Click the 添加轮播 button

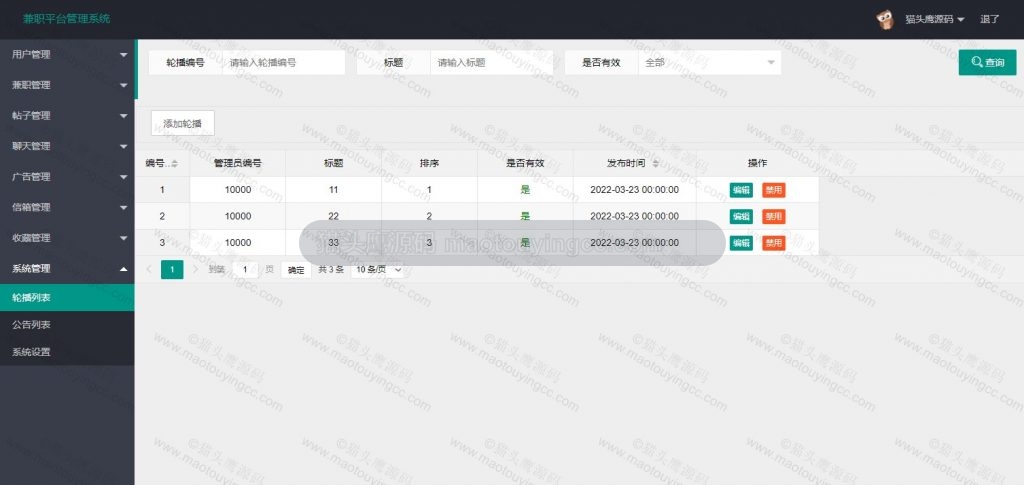click(x=183, y=123)
